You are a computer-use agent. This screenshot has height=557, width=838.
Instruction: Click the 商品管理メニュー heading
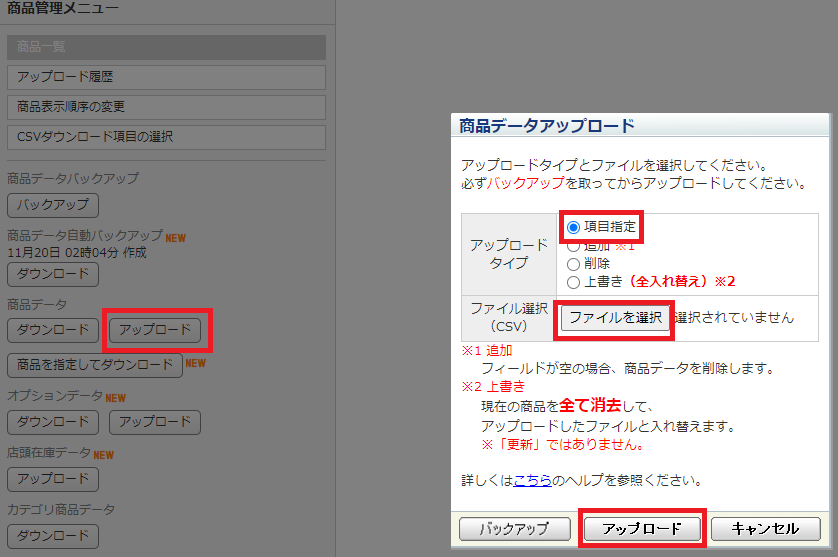(x=63, y=8)
